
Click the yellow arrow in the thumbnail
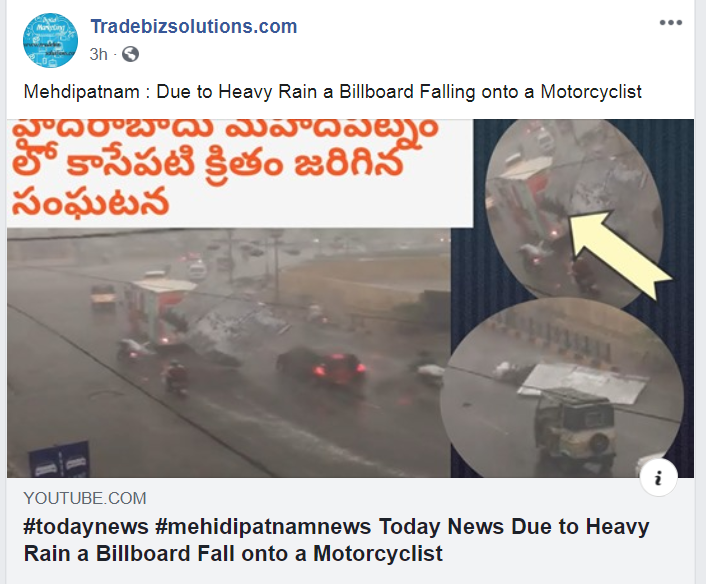point(620,251)
